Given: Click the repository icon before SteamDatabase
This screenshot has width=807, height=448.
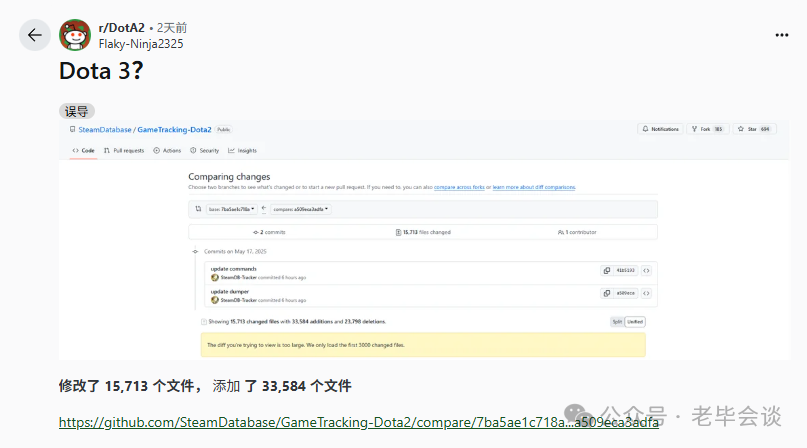Looking at the screenshot, I should pyautogui.click(x=73, y=129).
